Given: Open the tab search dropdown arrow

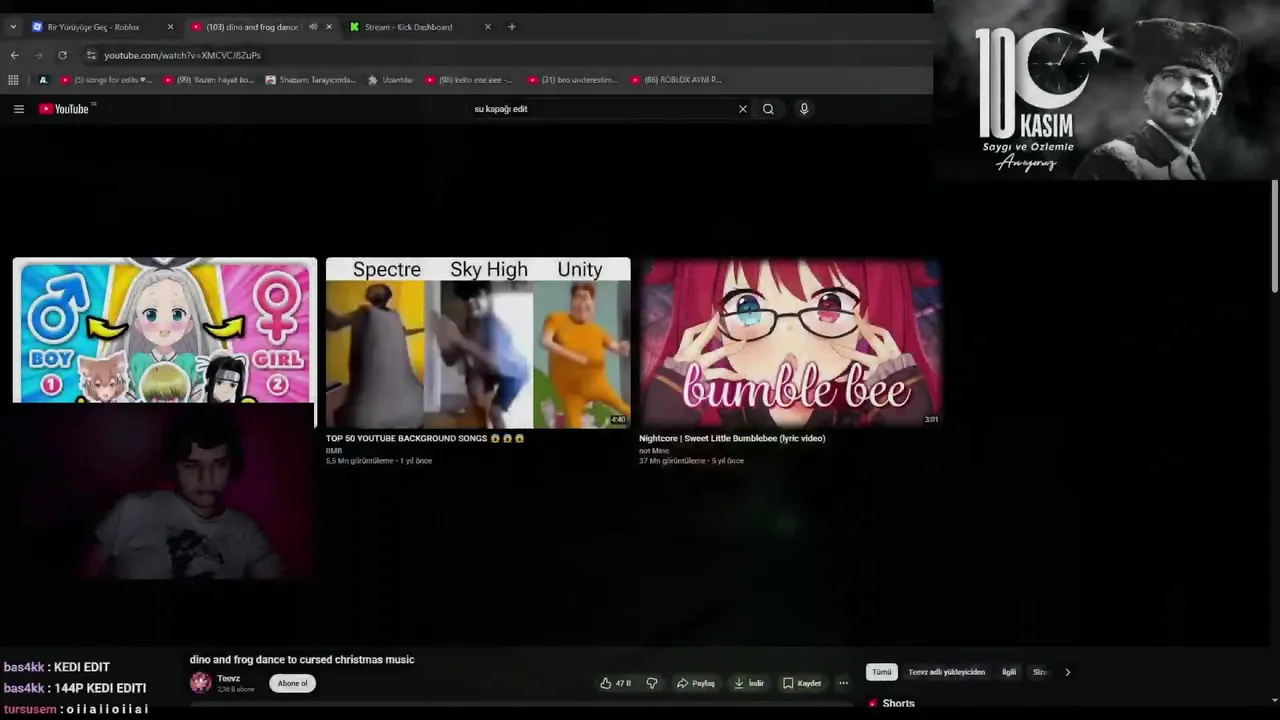Looking at the screenshot, I should point(12,27).
